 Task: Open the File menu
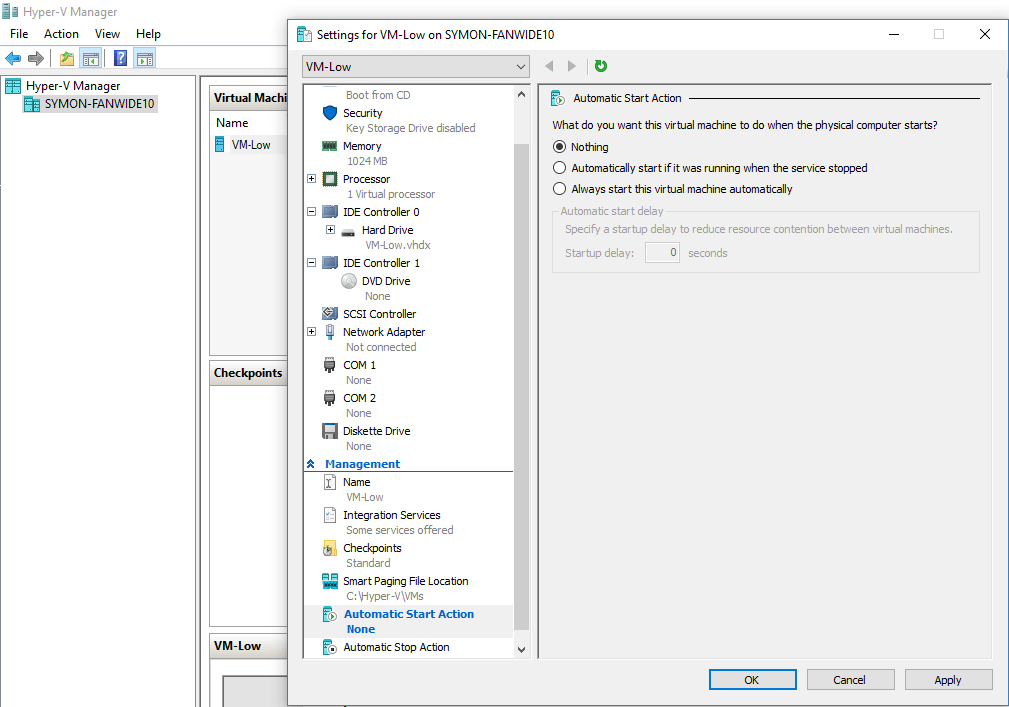(19, 33)
